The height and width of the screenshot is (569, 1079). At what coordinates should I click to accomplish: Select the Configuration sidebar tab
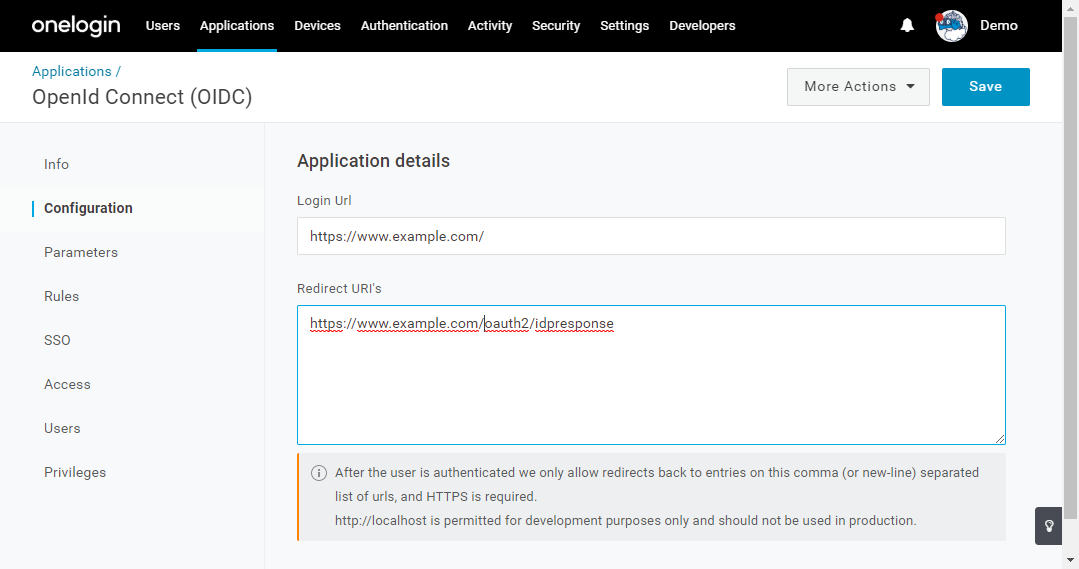(88, 208)
